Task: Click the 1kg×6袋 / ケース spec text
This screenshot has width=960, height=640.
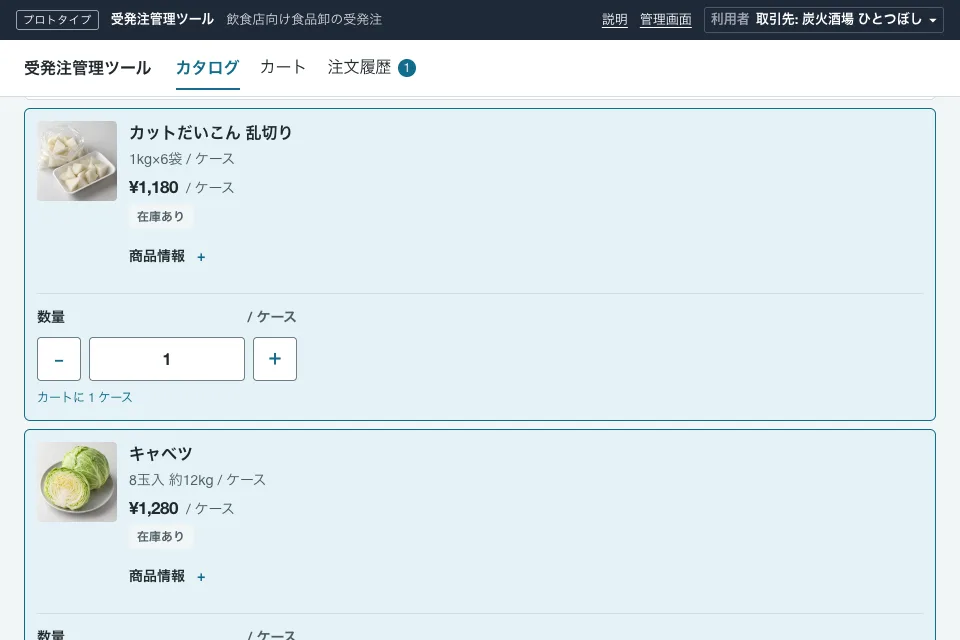Action: [182, 159]
